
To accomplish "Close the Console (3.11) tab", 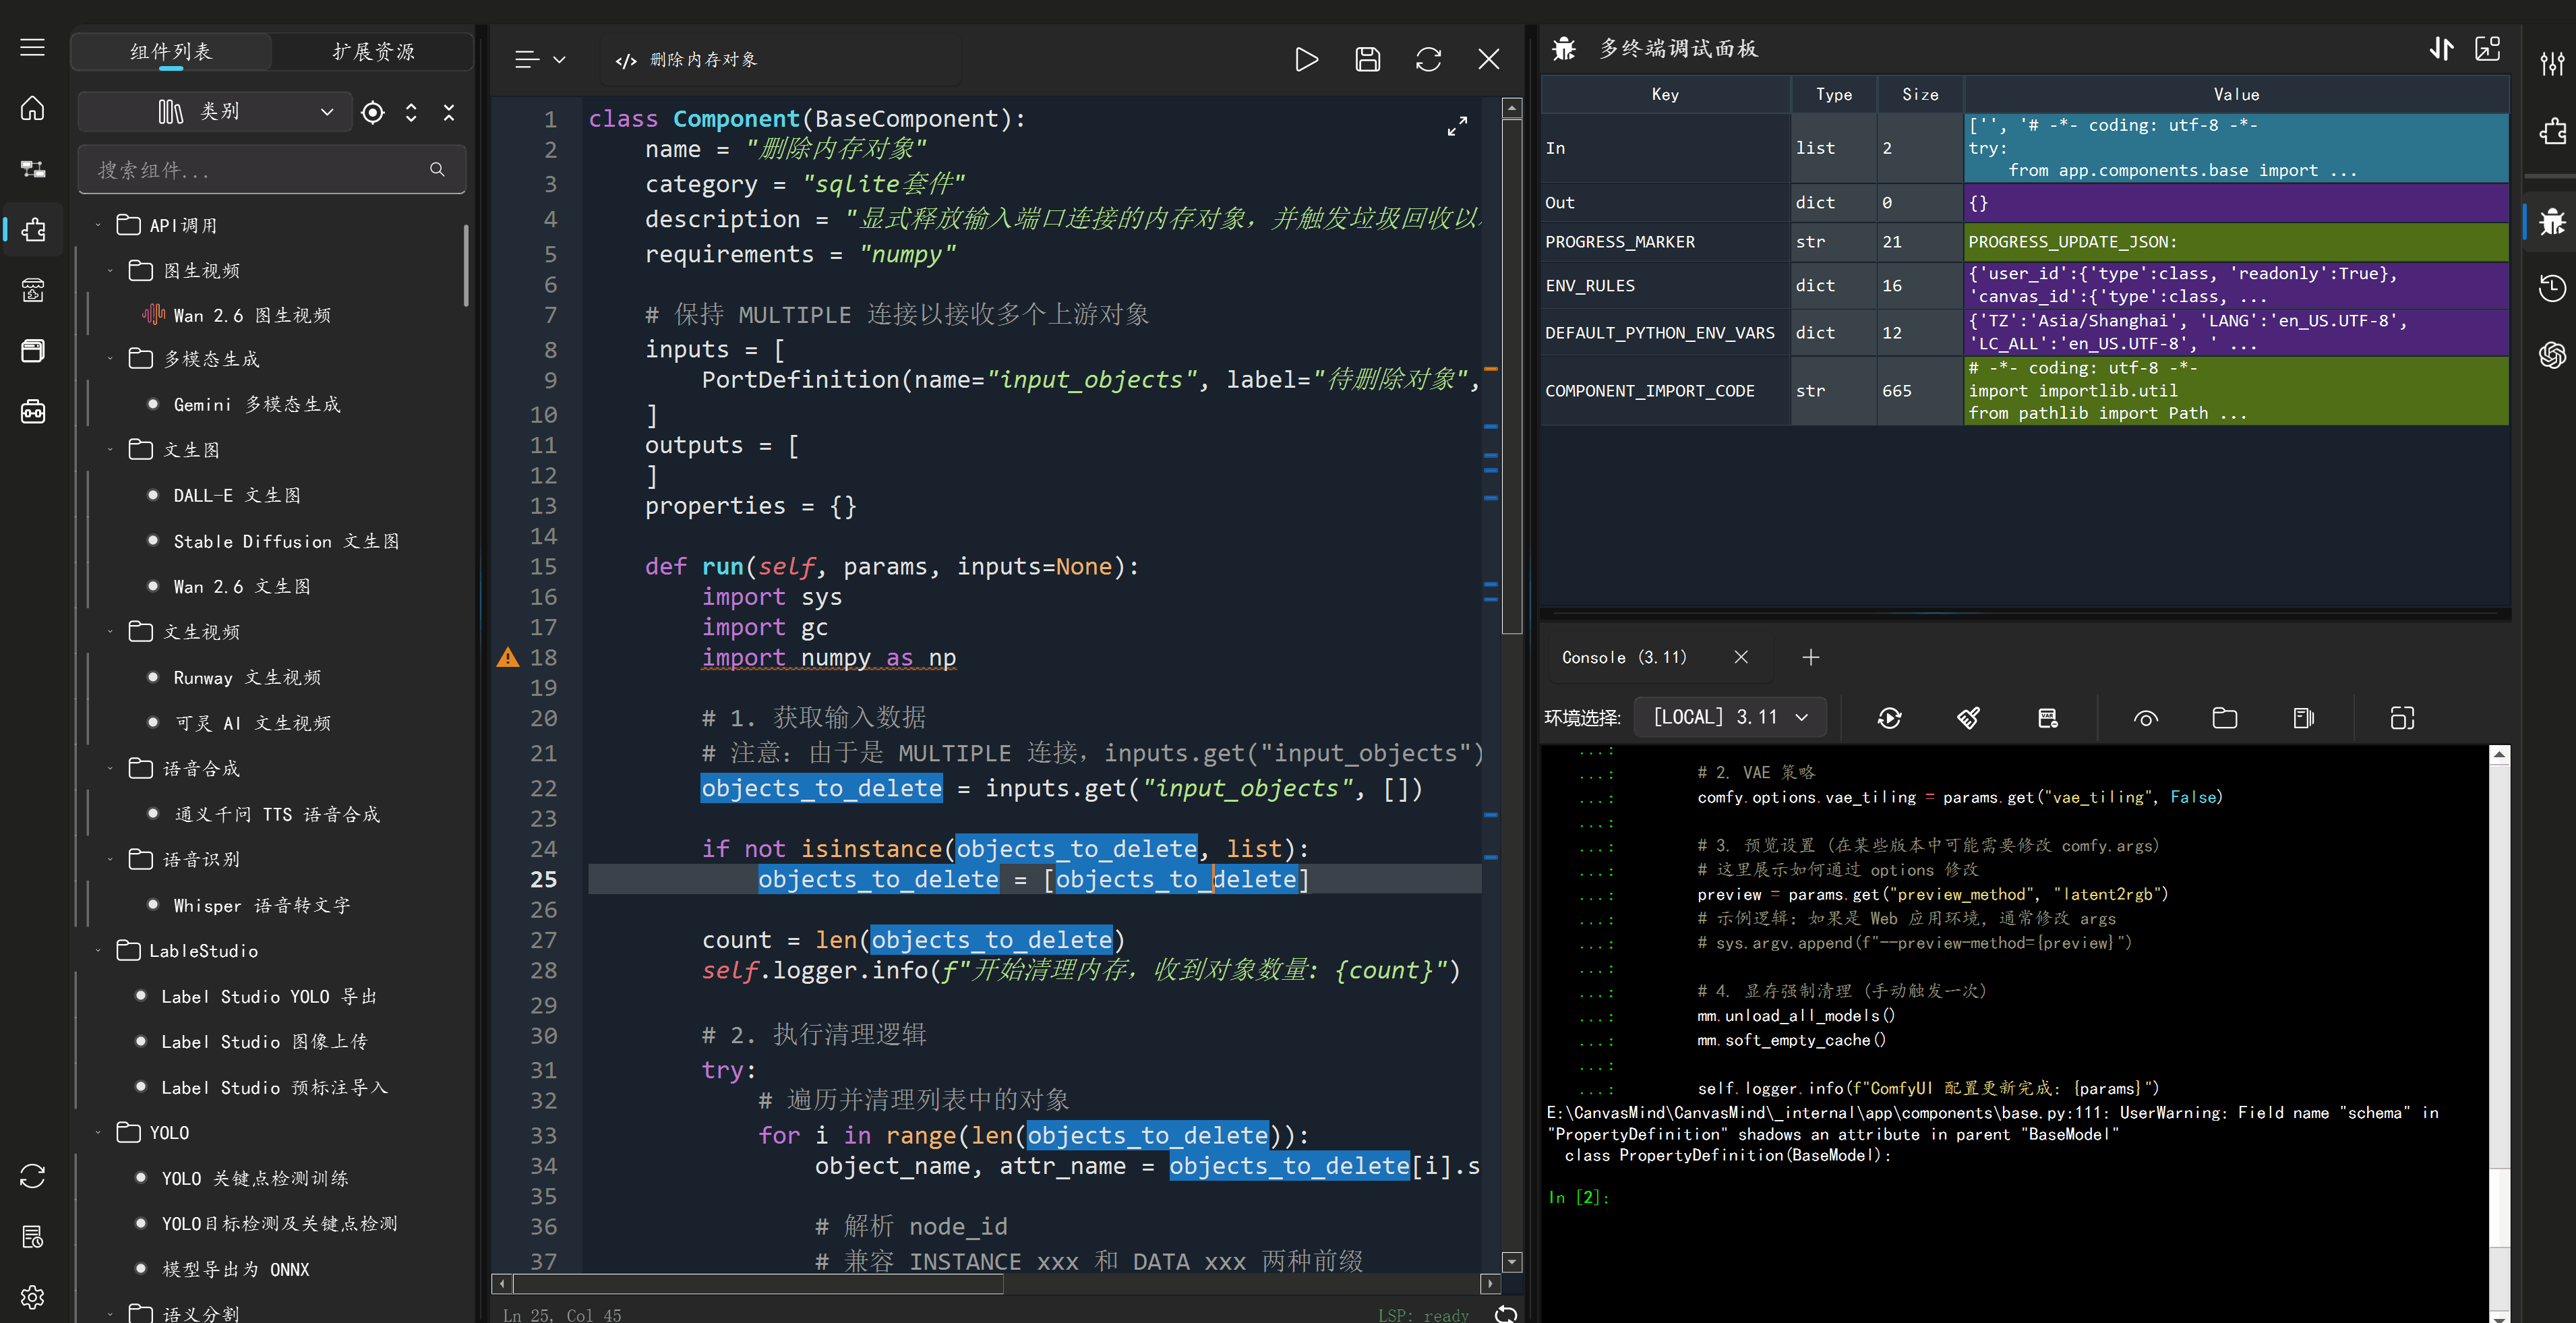I will (x=1741, y=657).
